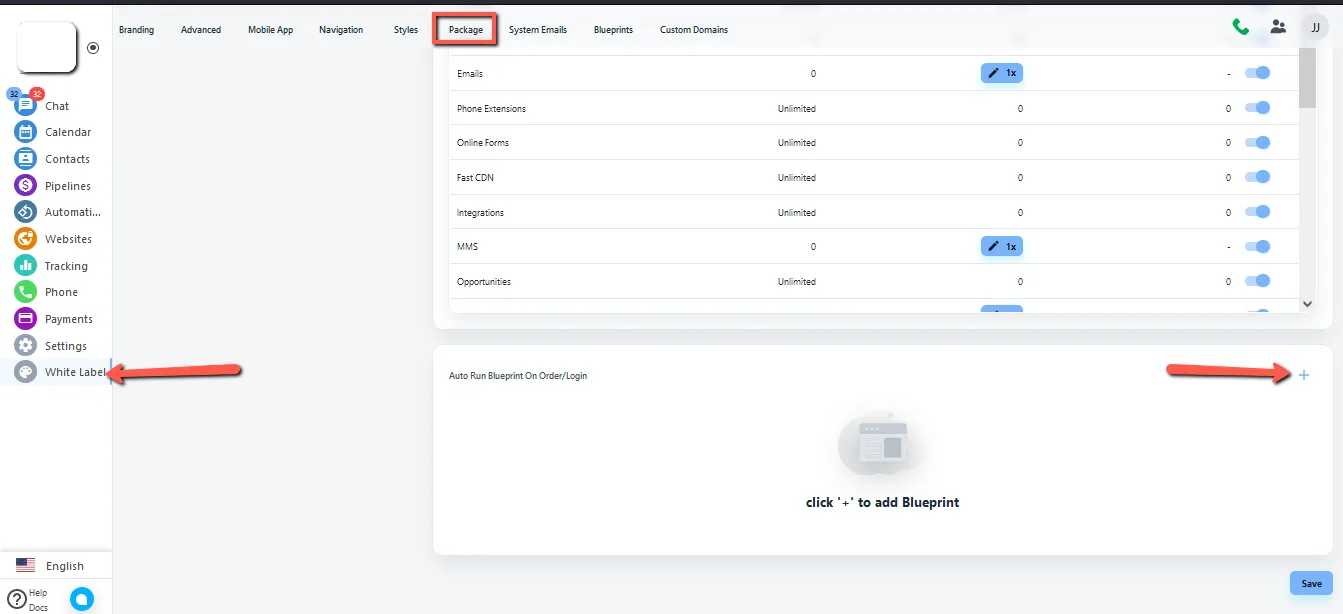Open the Pipelines dollar icon
Viewport: 1343px width, 614px height.
(25, 185)
